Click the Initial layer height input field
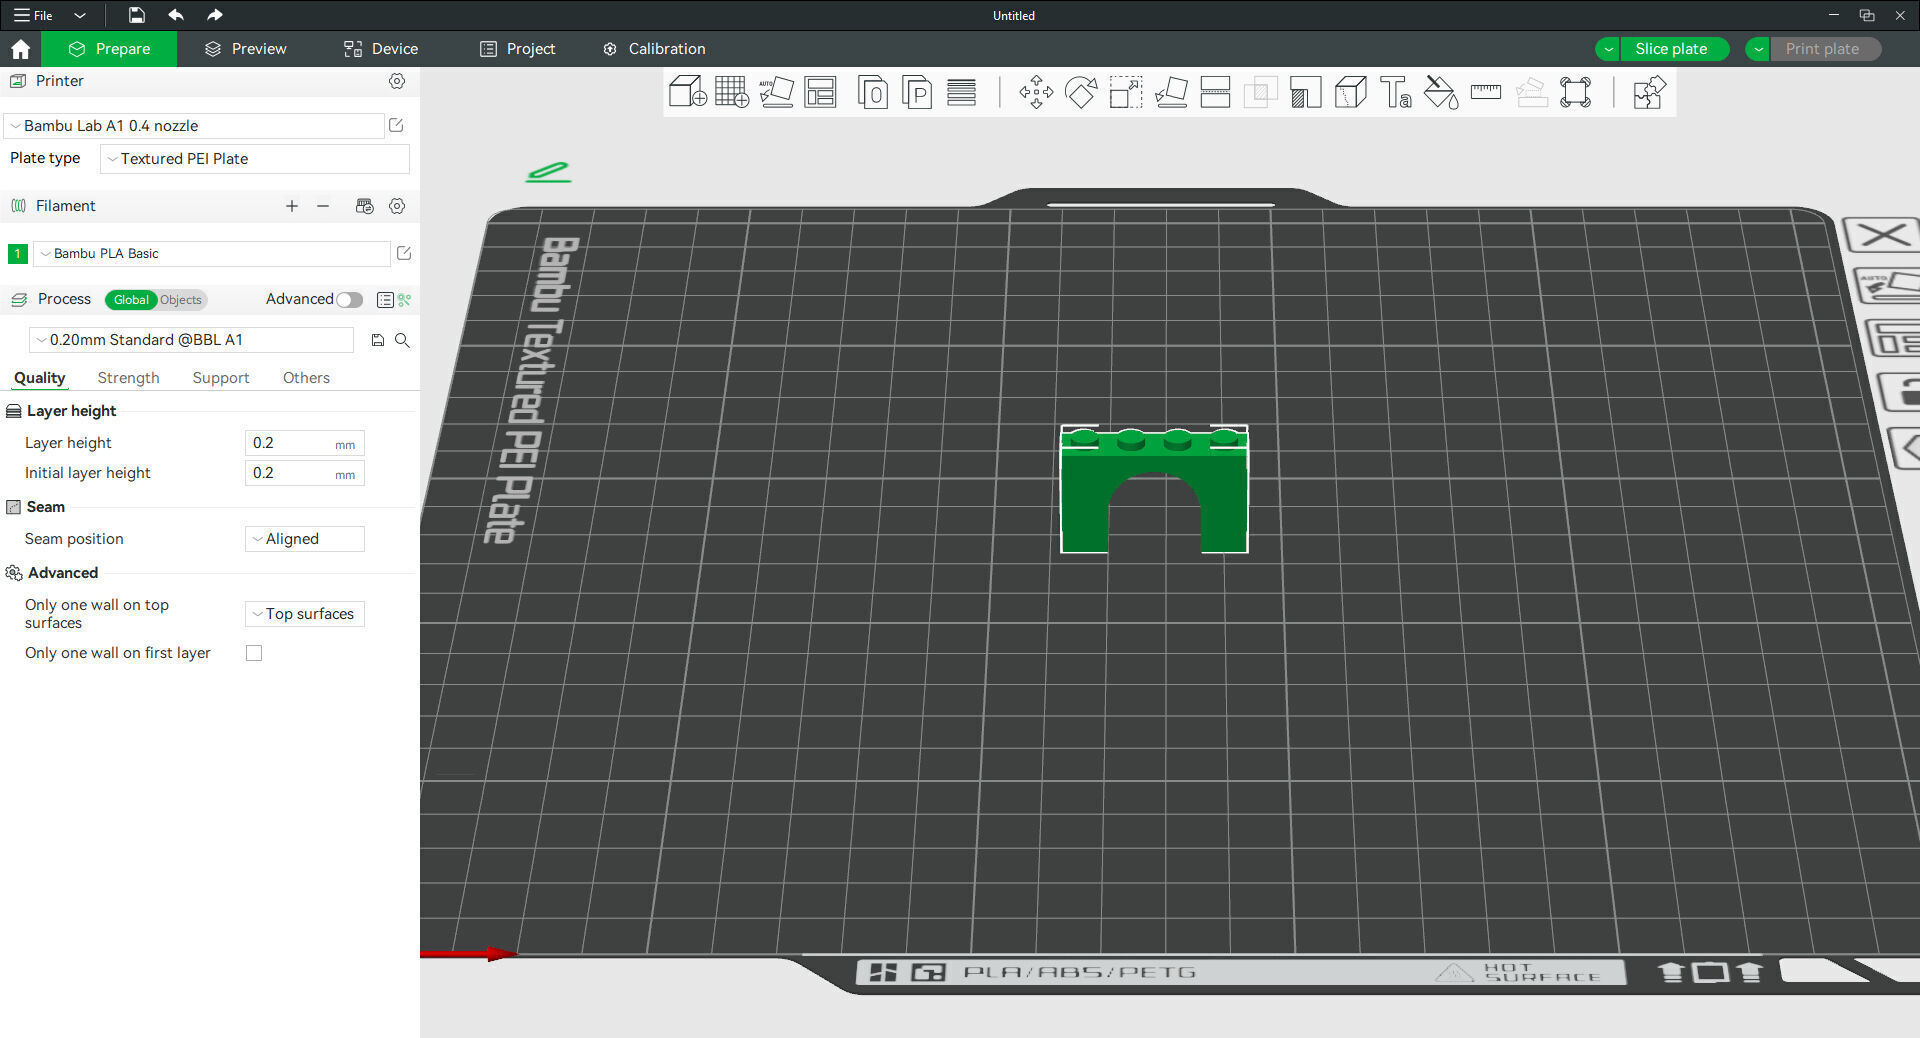Image resolution: width=1920 pixels, height=1038 pixels. [x=304, y=473]
